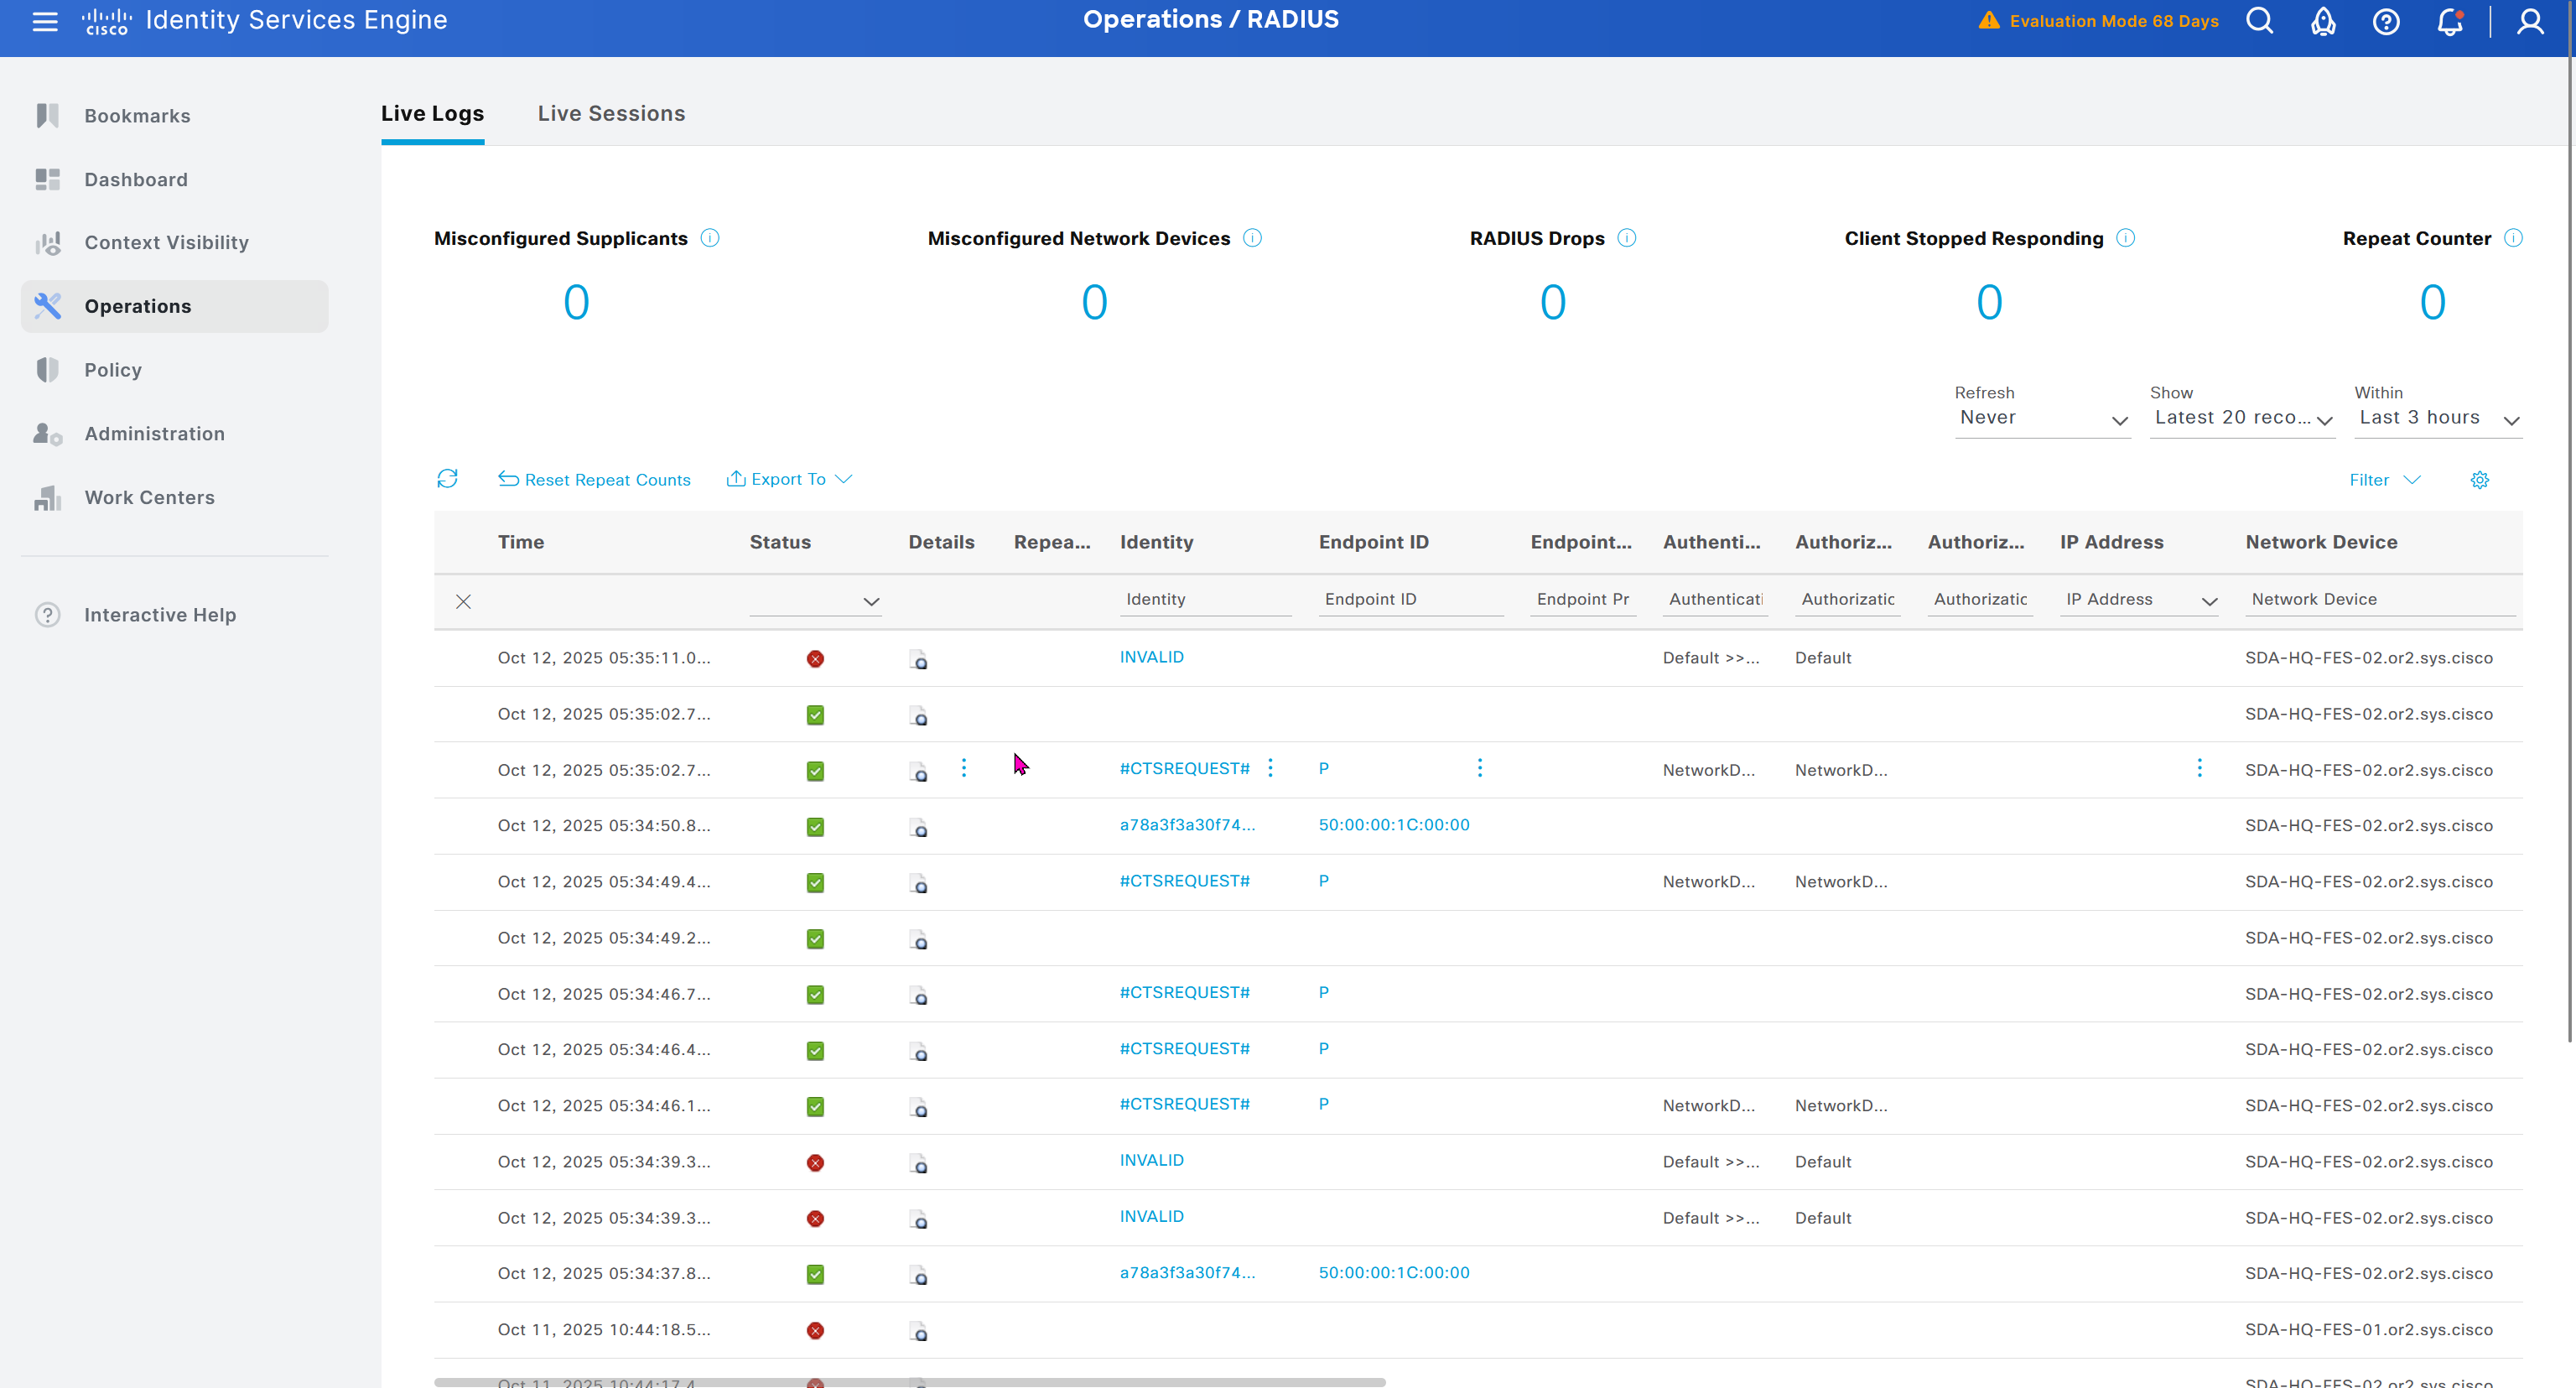Switch to the Live Sessions tab
This screenshot has height=1388, width=2576.
[x=611, y=114]
